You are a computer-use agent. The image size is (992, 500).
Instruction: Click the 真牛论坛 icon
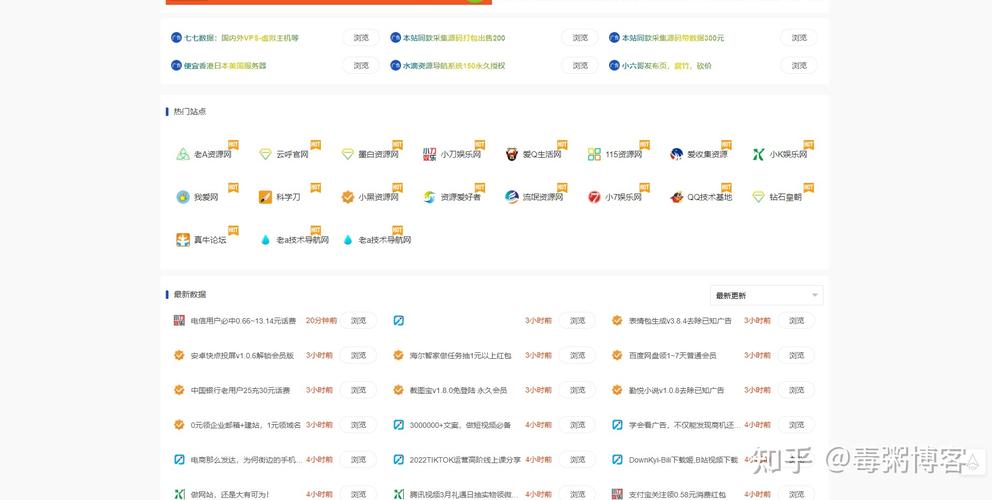[183, 240]
